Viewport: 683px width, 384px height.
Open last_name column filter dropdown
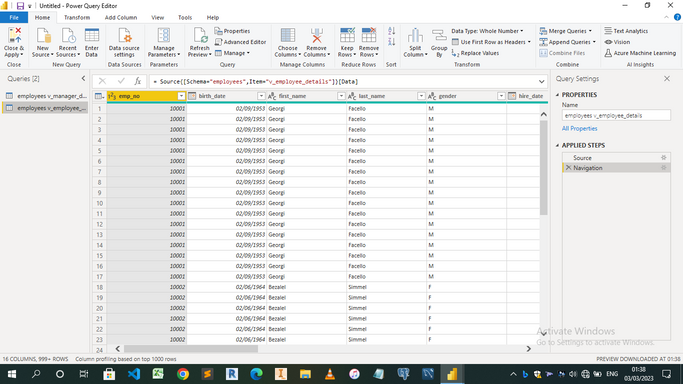[421, 96]
